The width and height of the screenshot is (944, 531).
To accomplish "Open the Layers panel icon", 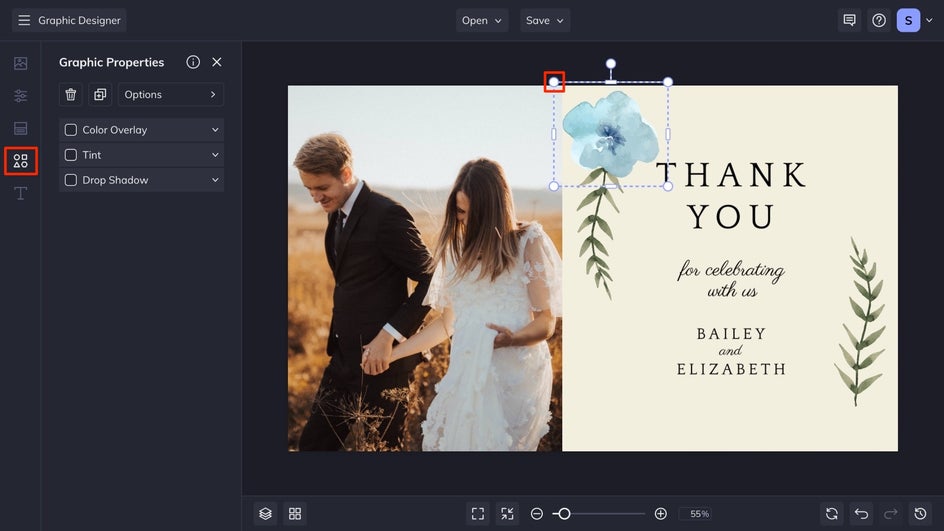I will 266,514.
